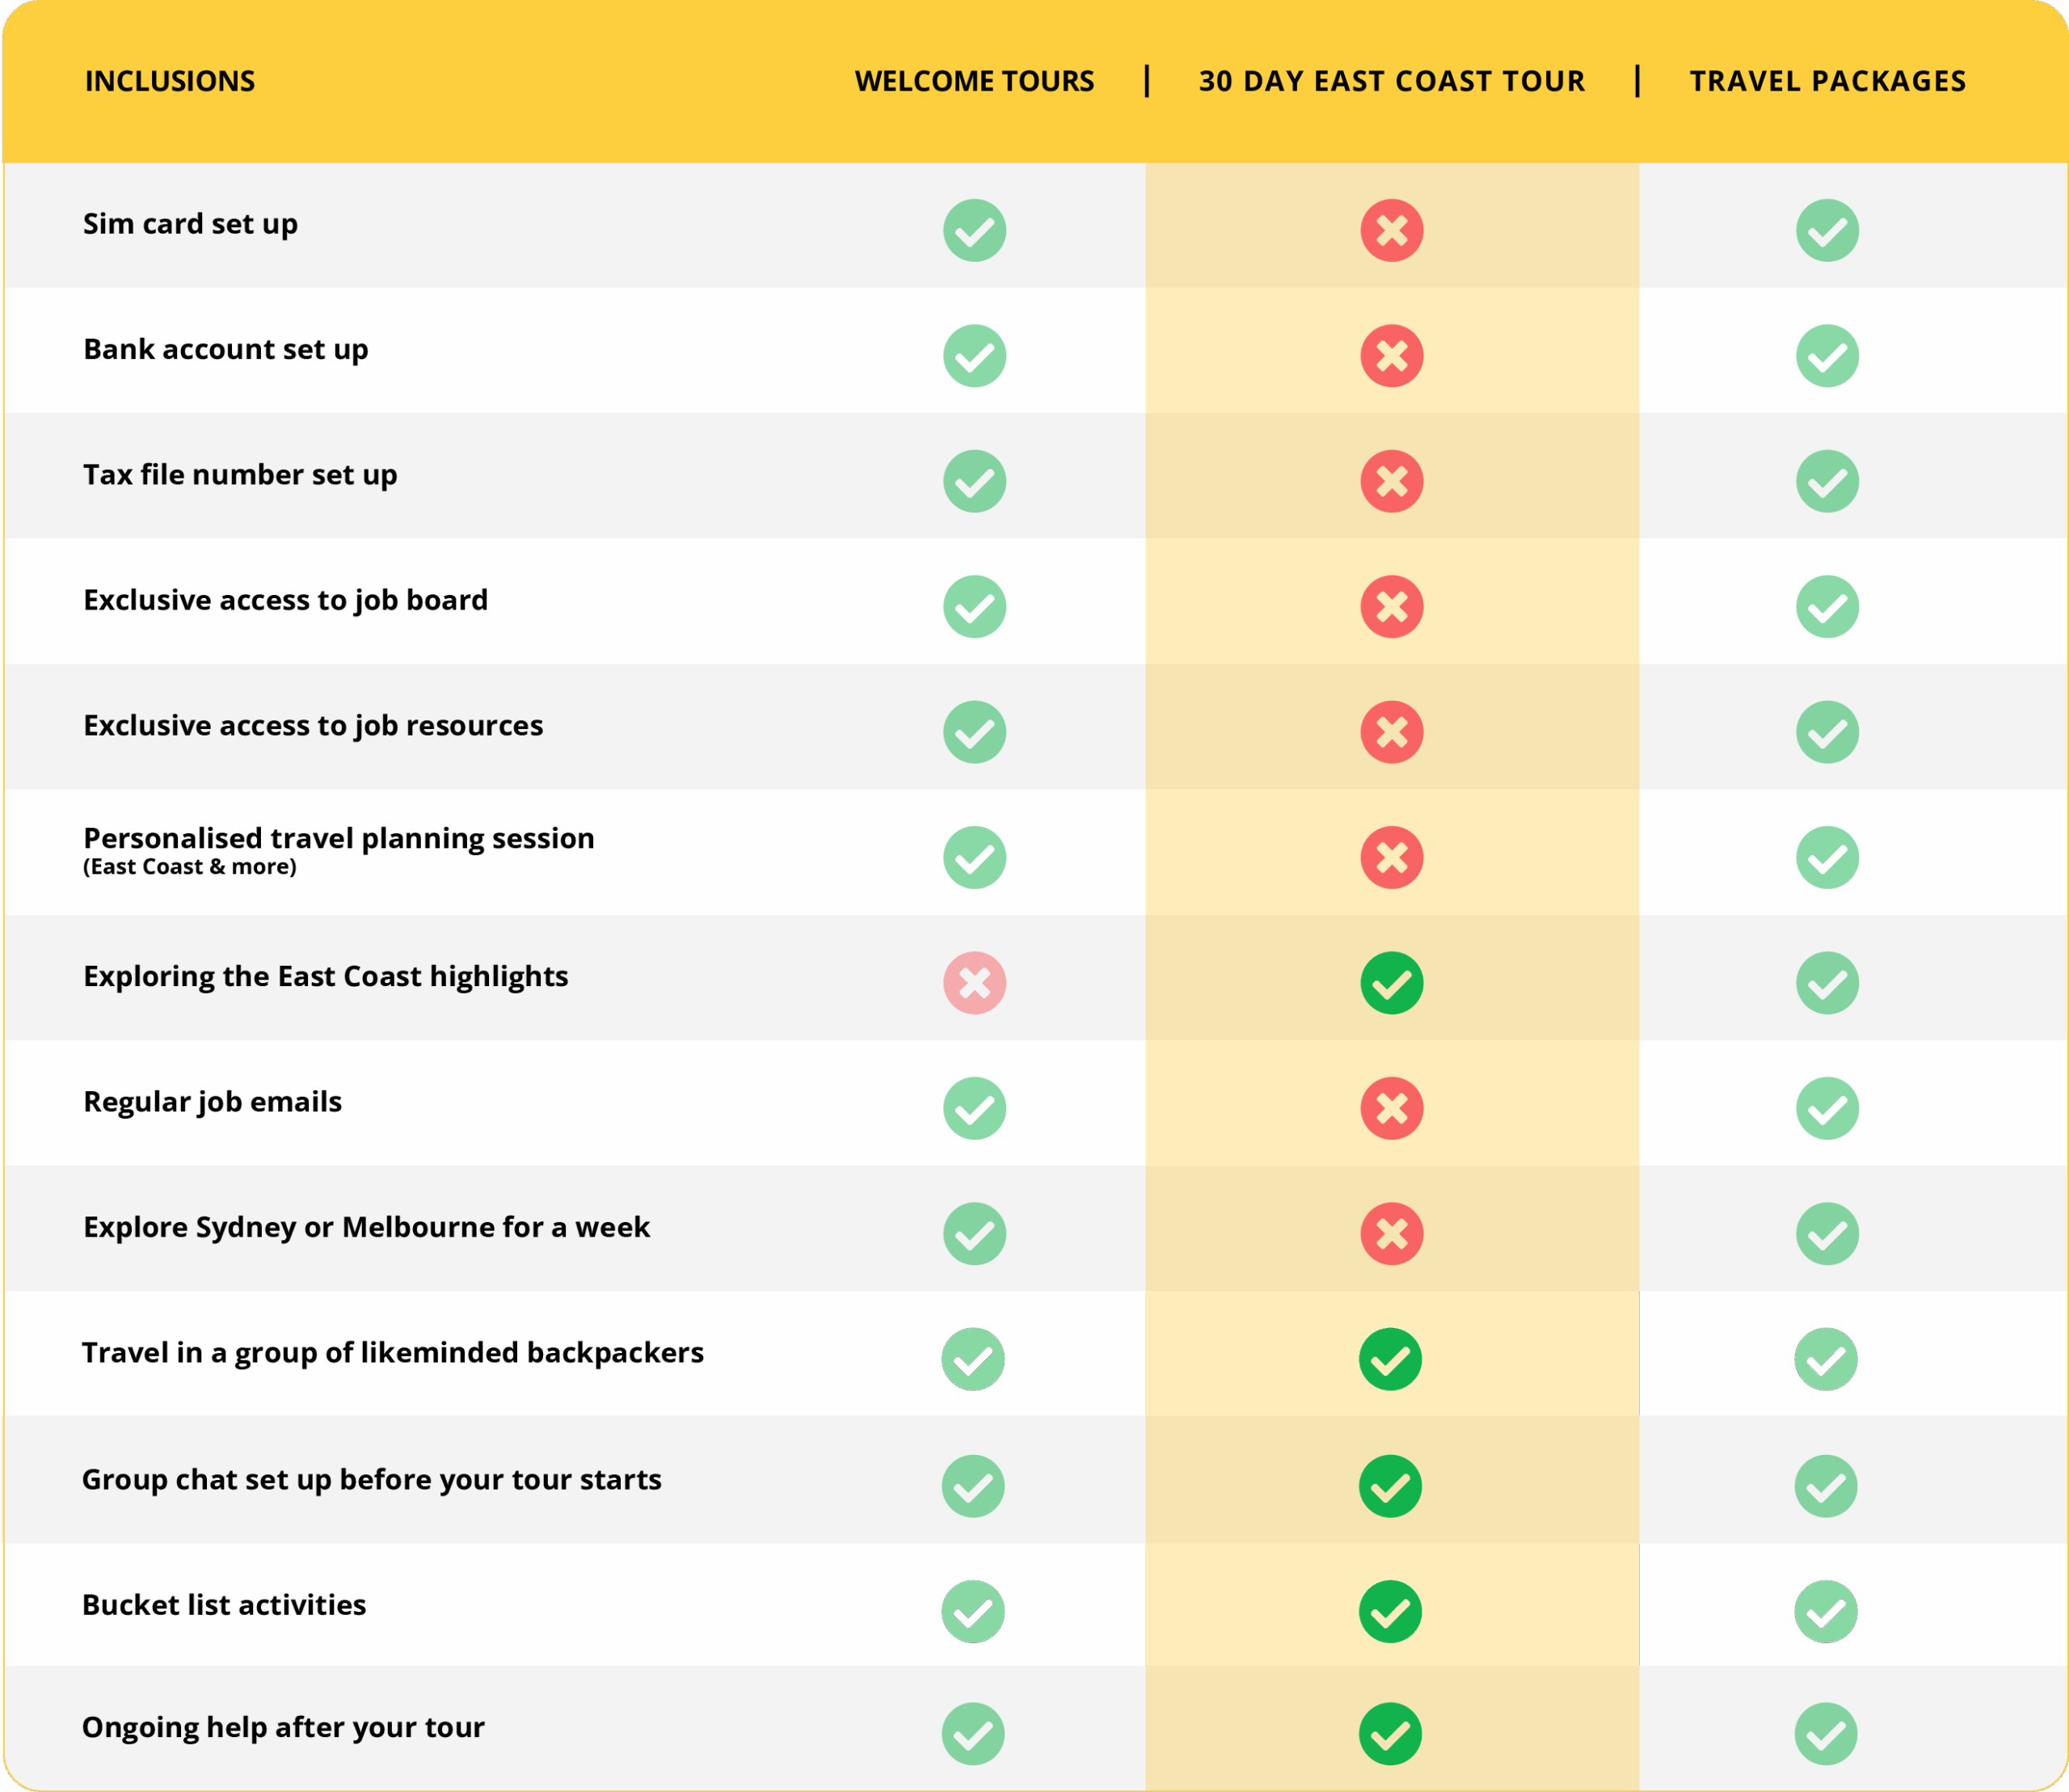Click Travel Packages checkmark for Bucket list activities

coord(1826,1611)
